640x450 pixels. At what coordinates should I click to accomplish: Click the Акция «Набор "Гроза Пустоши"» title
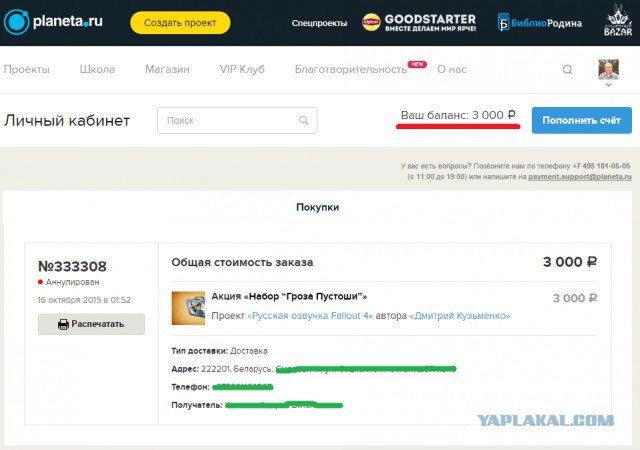(289, 296)
